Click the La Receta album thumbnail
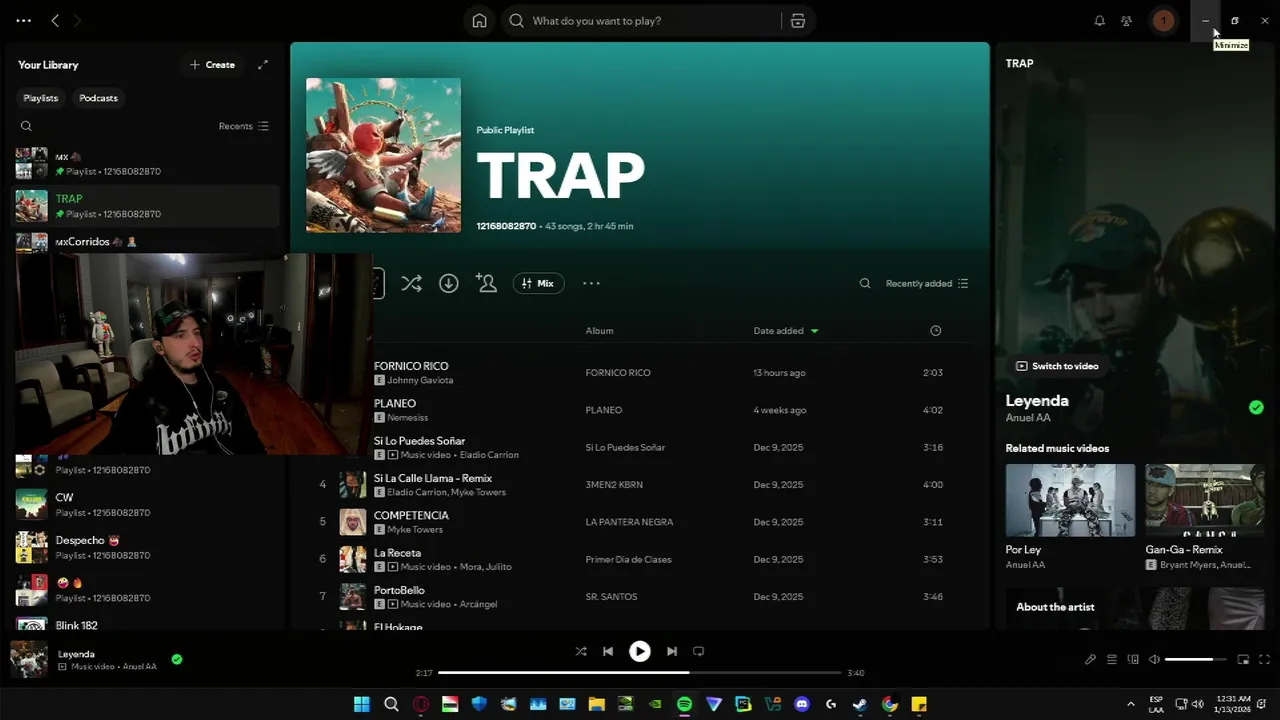The height and width of the screenshot is (720, 1280). pos(352,559)
